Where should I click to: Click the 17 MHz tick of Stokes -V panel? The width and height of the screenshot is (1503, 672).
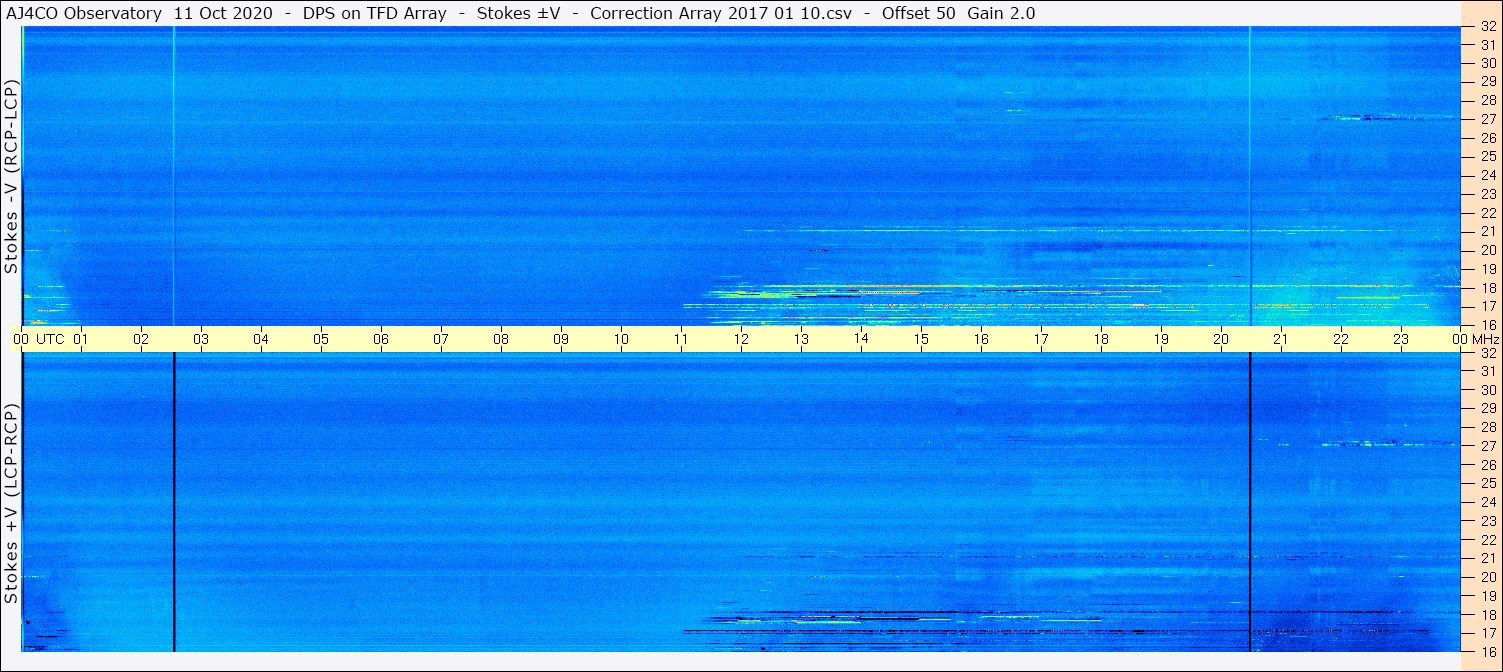pyautogui.click(x=1487, y=306)
